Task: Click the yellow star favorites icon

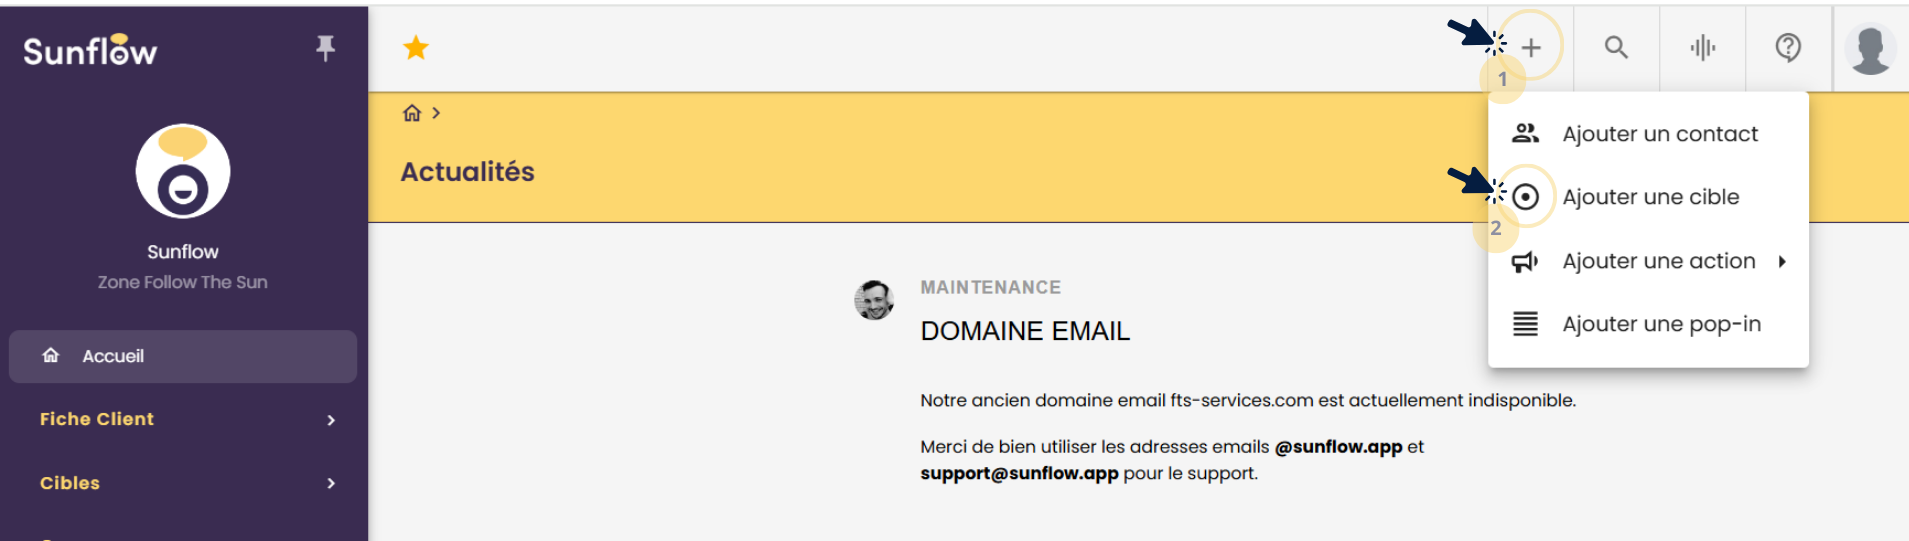Action: pos(416,47)
